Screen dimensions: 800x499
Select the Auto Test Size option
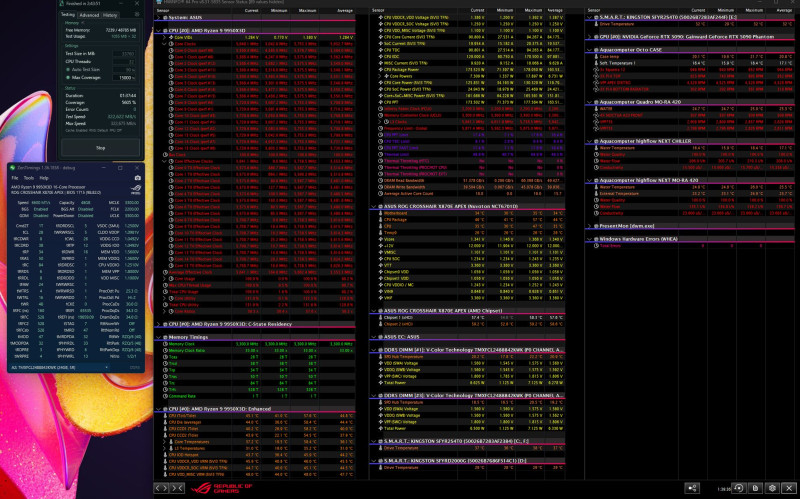(x=68, y=69)
